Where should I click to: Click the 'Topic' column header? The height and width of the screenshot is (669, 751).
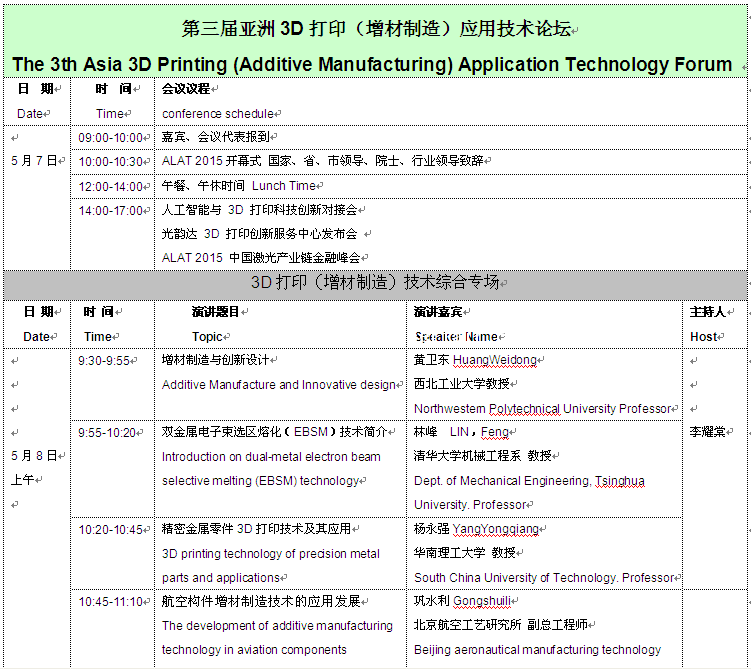[208, 337]
